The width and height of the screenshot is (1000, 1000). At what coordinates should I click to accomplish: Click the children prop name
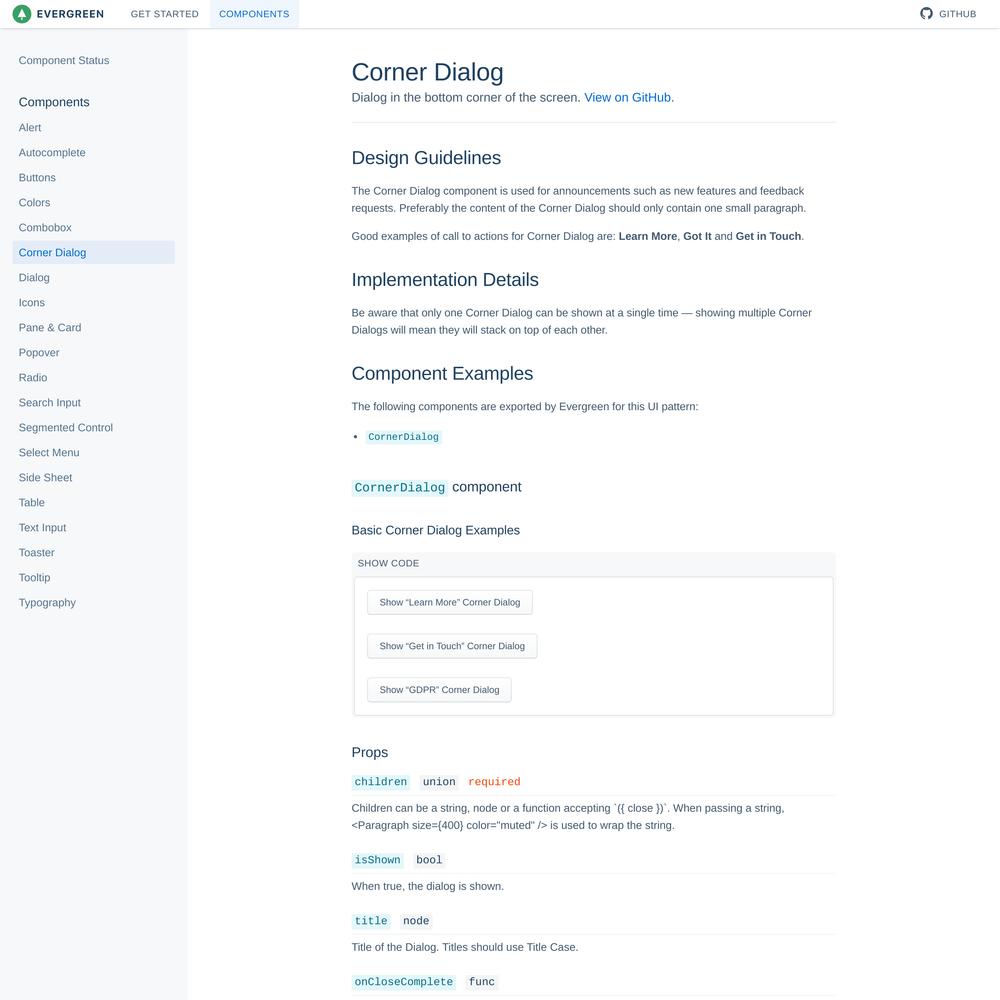tap(381, 782)
